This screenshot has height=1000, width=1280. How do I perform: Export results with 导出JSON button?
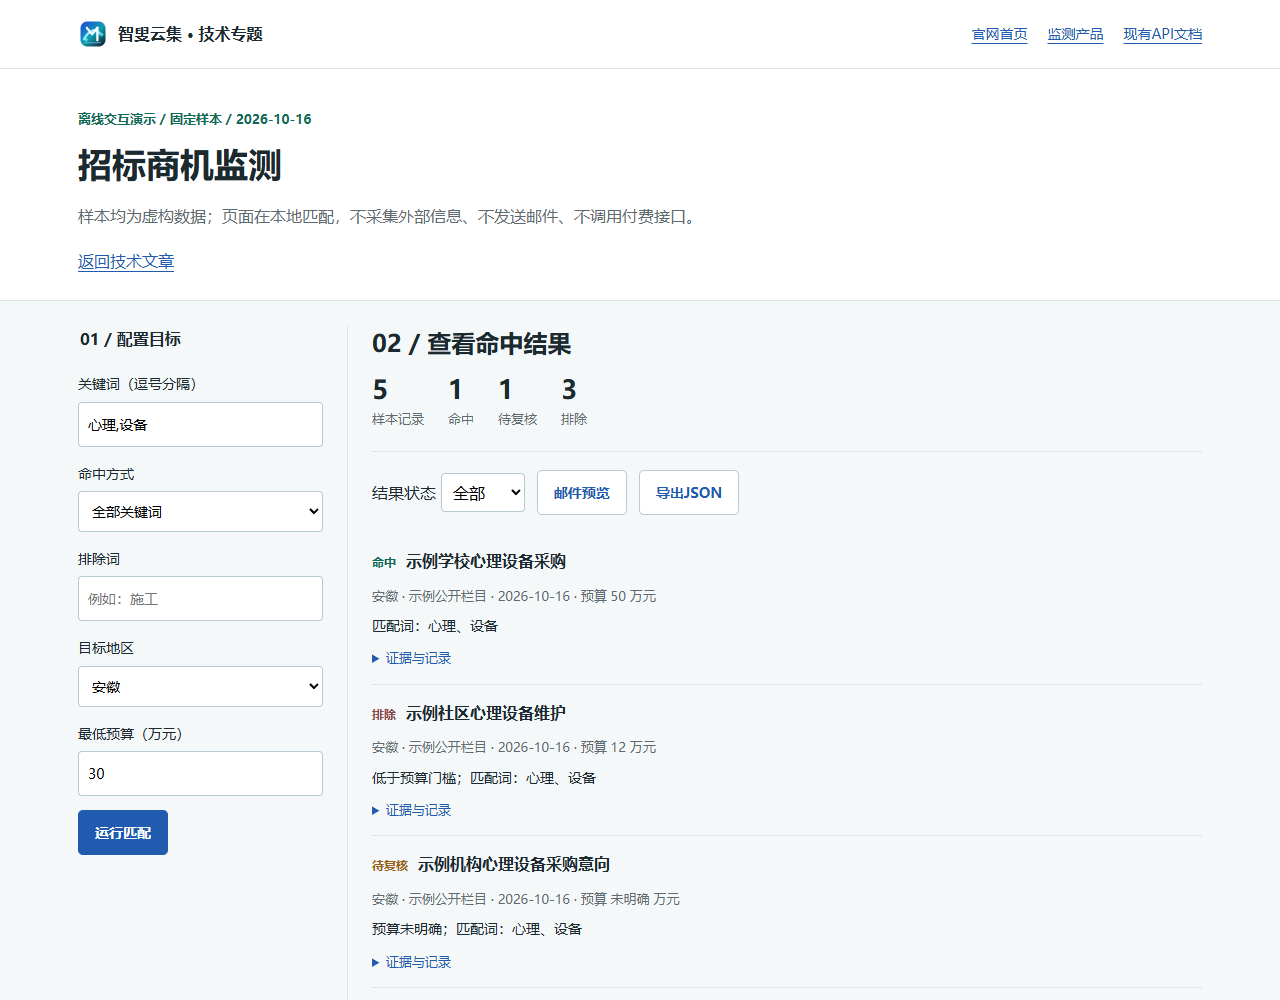[x=689, y=492]
